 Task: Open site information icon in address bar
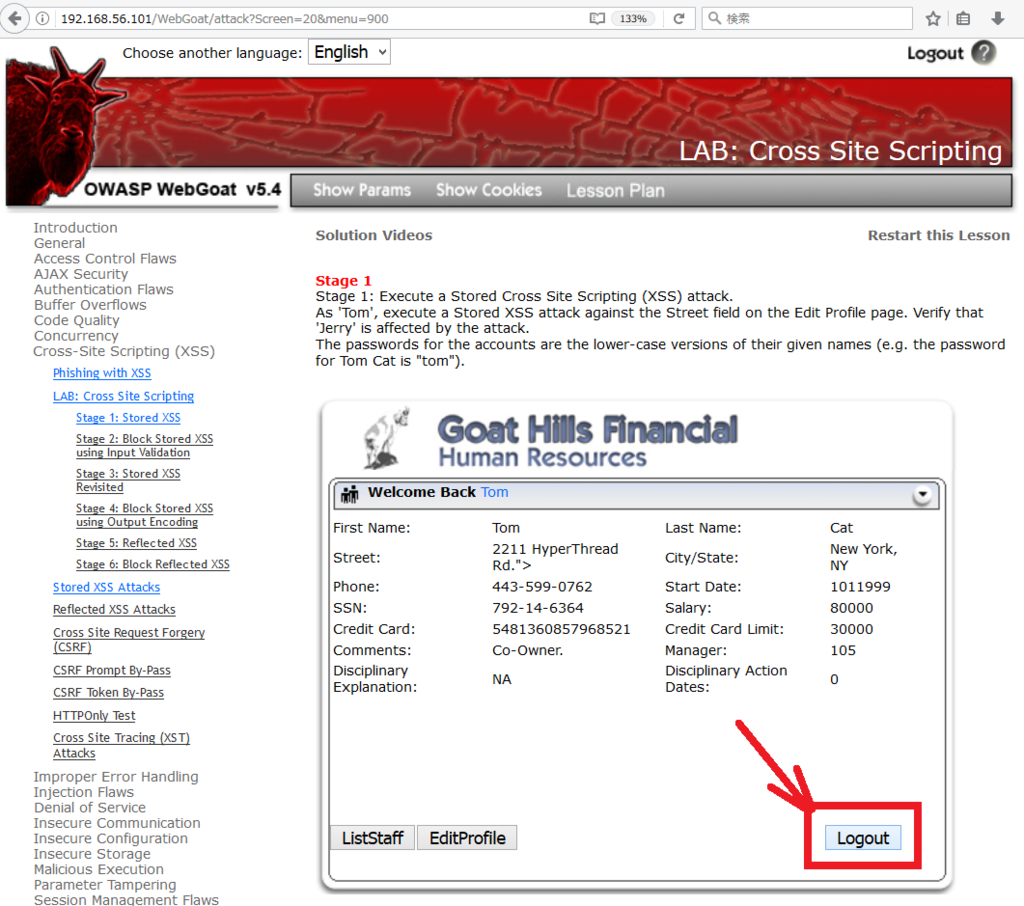[42, 18]
